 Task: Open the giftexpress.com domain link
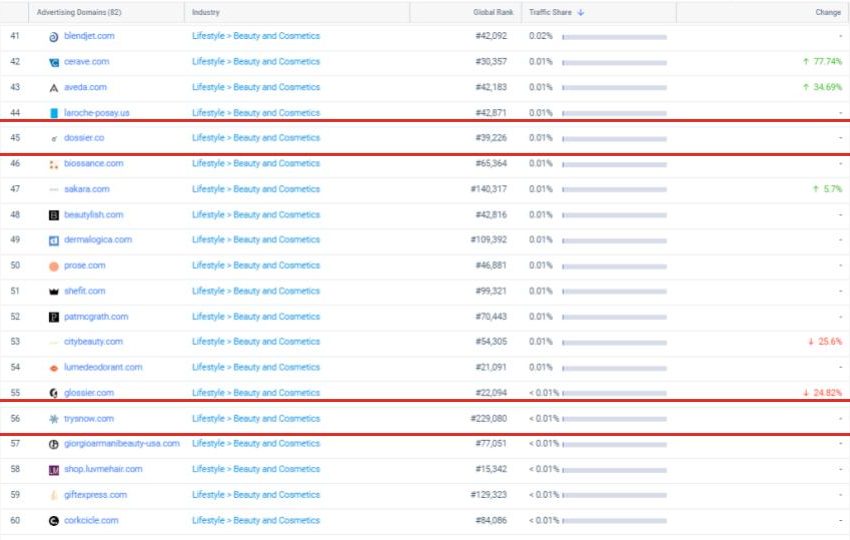click(95, 494)
